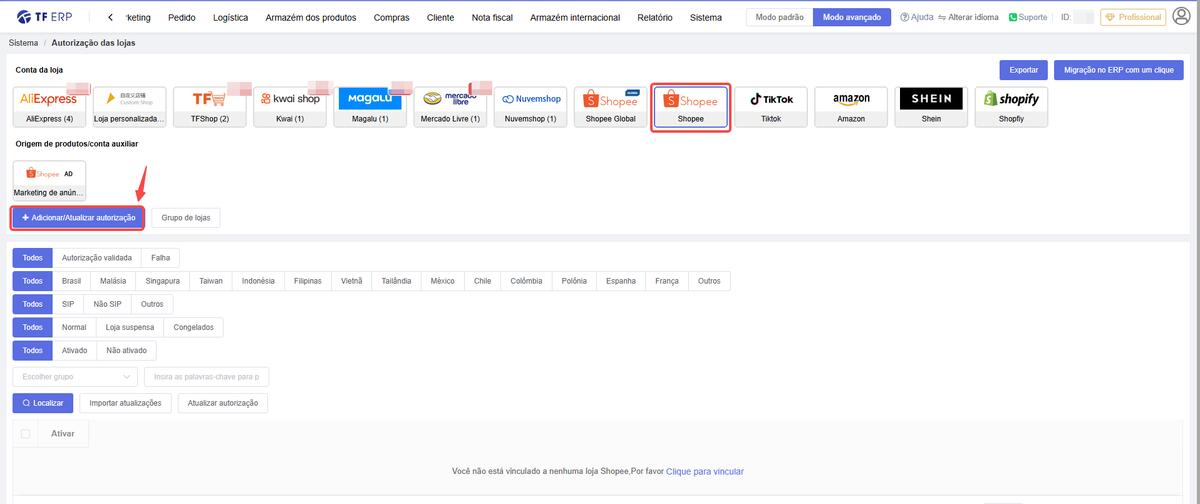The image size is (1200, 504).
Task: Filter stores by Brasil
Action: click(71, 281)
